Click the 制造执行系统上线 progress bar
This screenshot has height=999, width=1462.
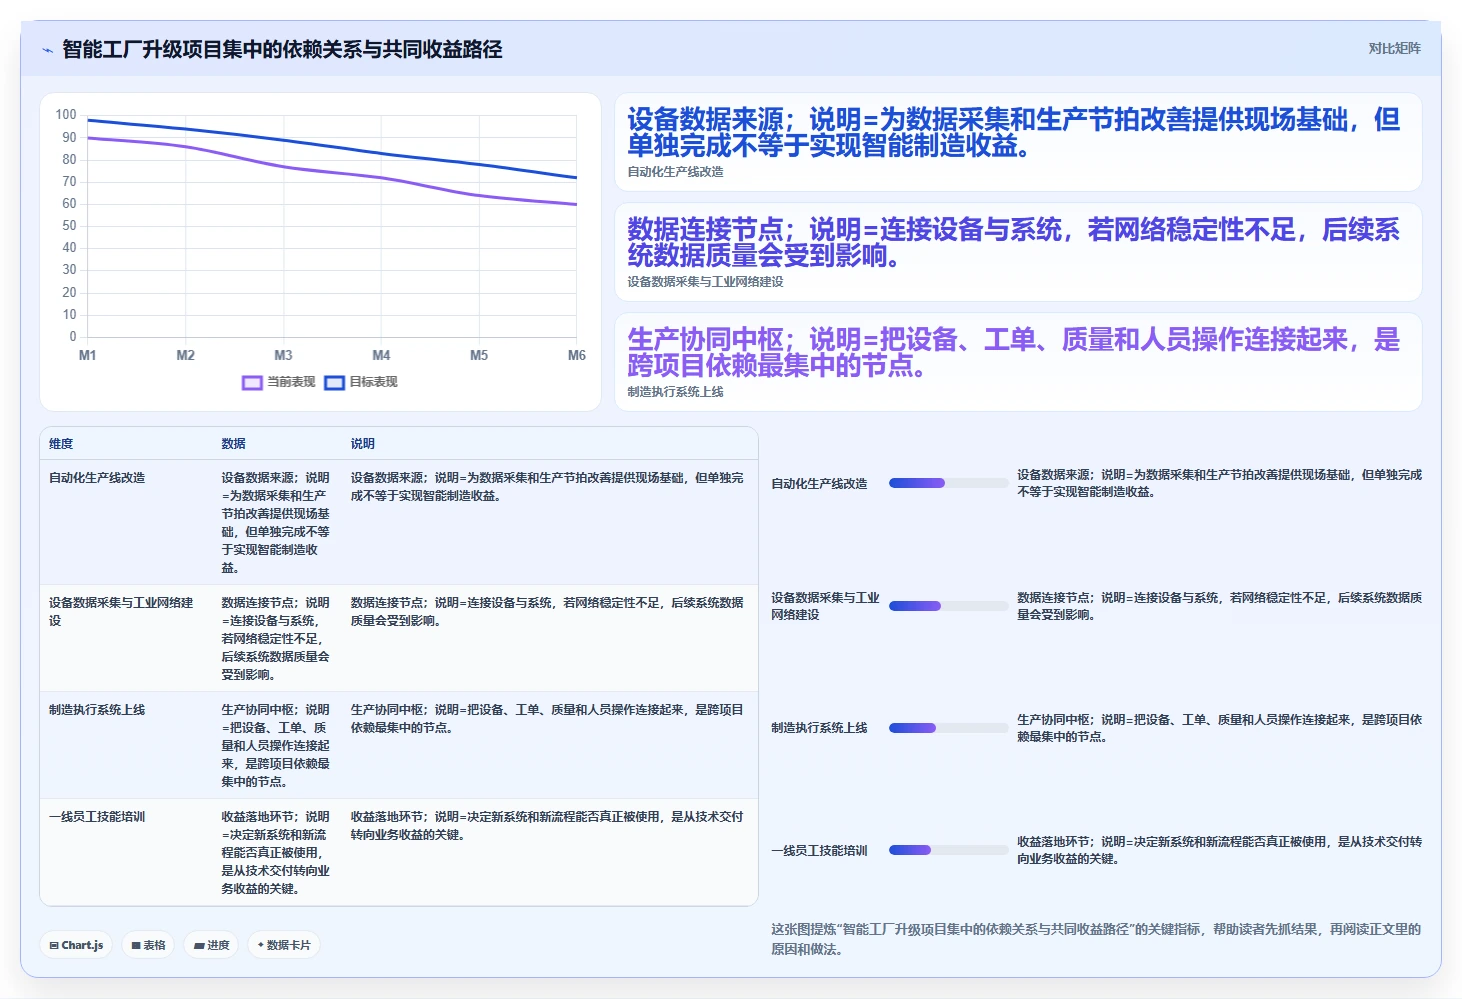948,728
